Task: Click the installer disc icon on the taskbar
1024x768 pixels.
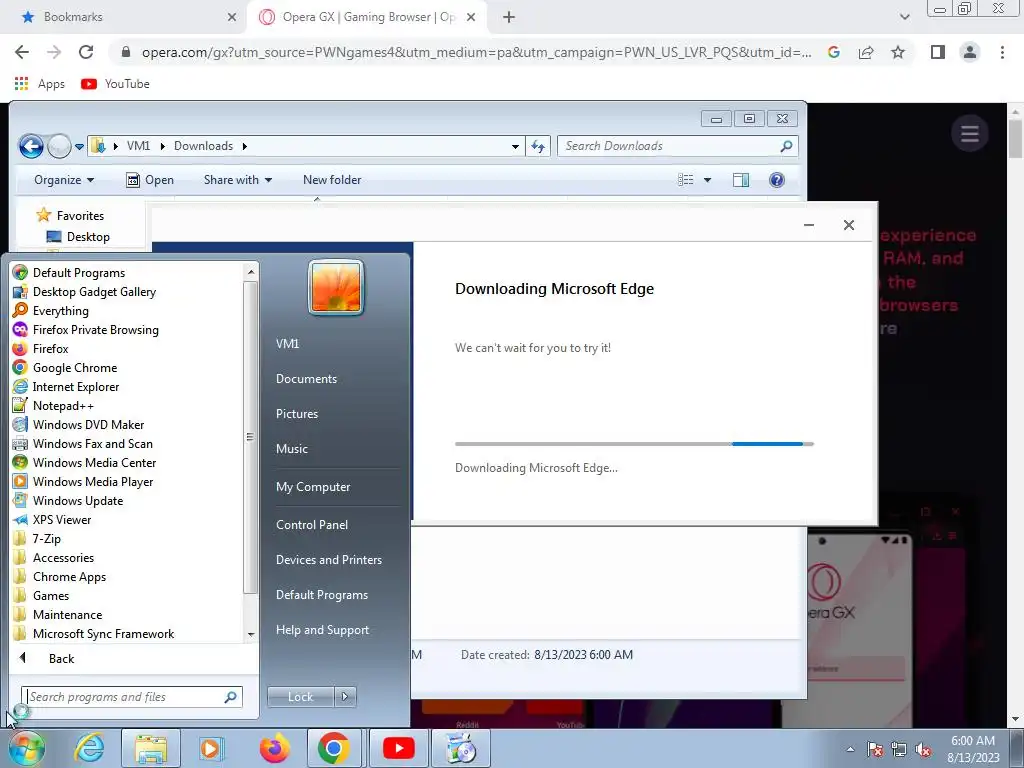Action: tap(462, 748)
